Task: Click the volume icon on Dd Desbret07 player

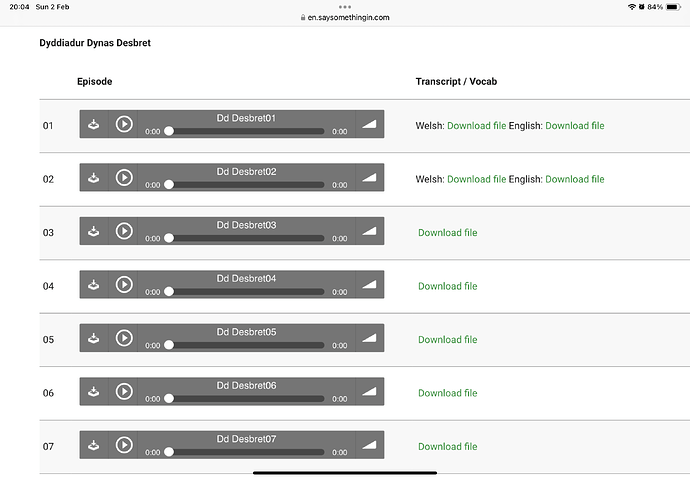Action: [x=369, y=445]
